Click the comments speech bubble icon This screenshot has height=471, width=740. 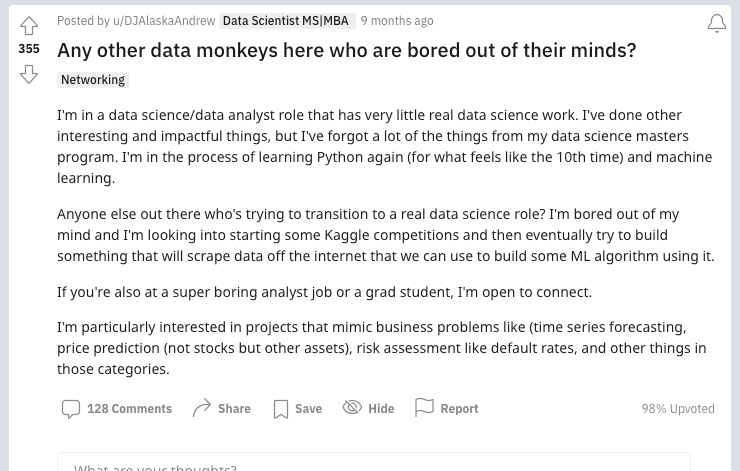pyautogui.click(x=71, y=409)
